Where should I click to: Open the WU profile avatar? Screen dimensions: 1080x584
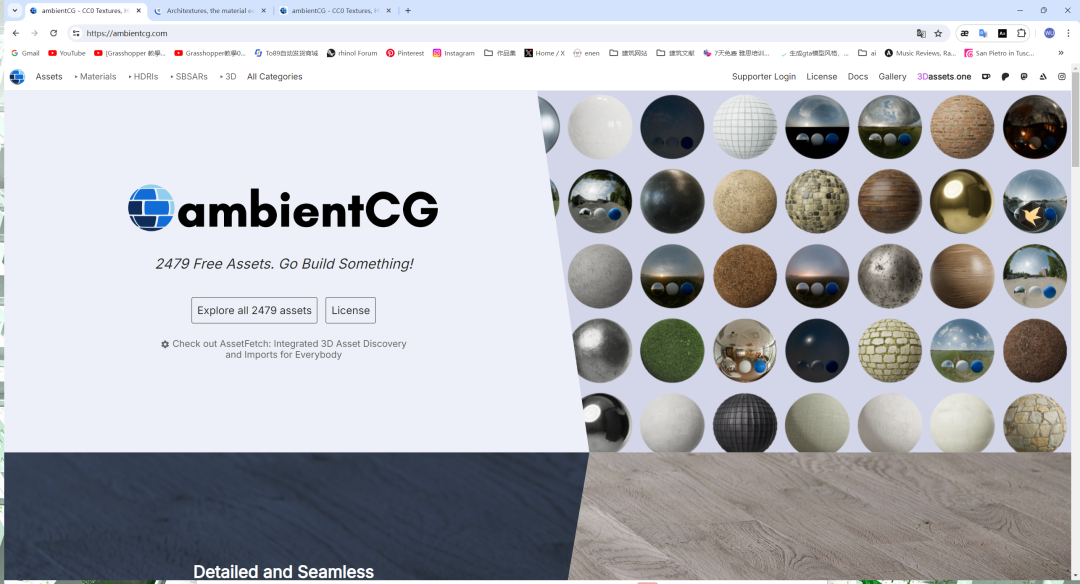1049,33
